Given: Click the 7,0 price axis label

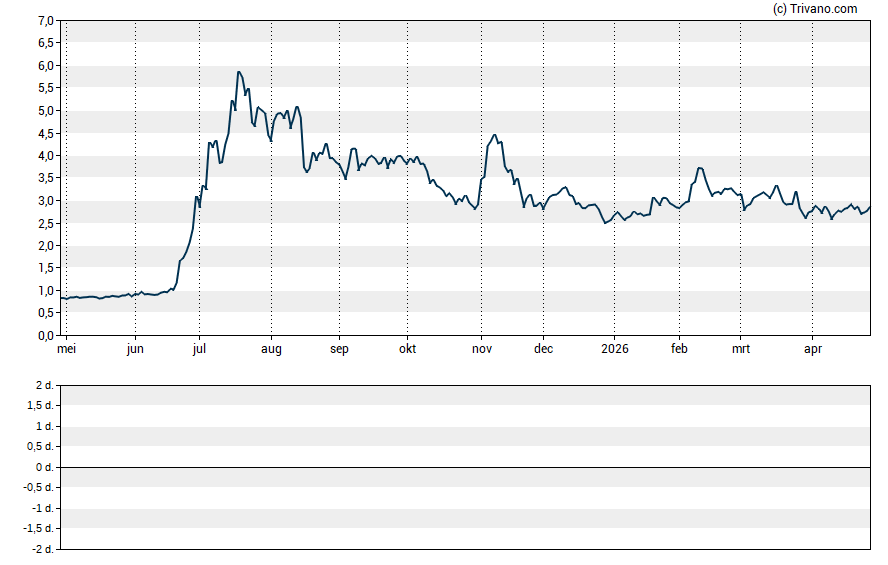Looking at the screenshot, I should pos(45,21).
